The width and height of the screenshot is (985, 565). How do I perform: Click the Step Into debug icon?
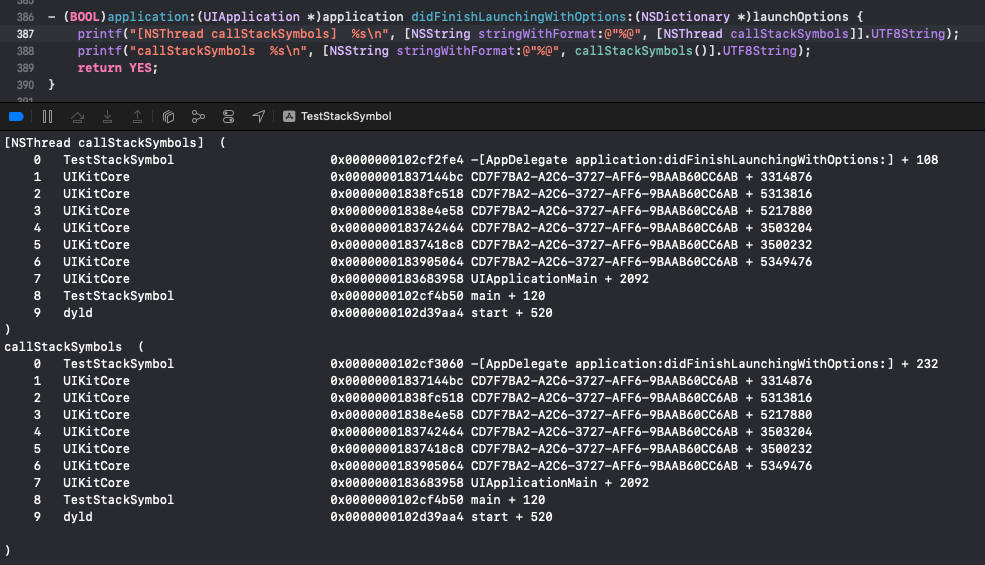tap(107, 116)
